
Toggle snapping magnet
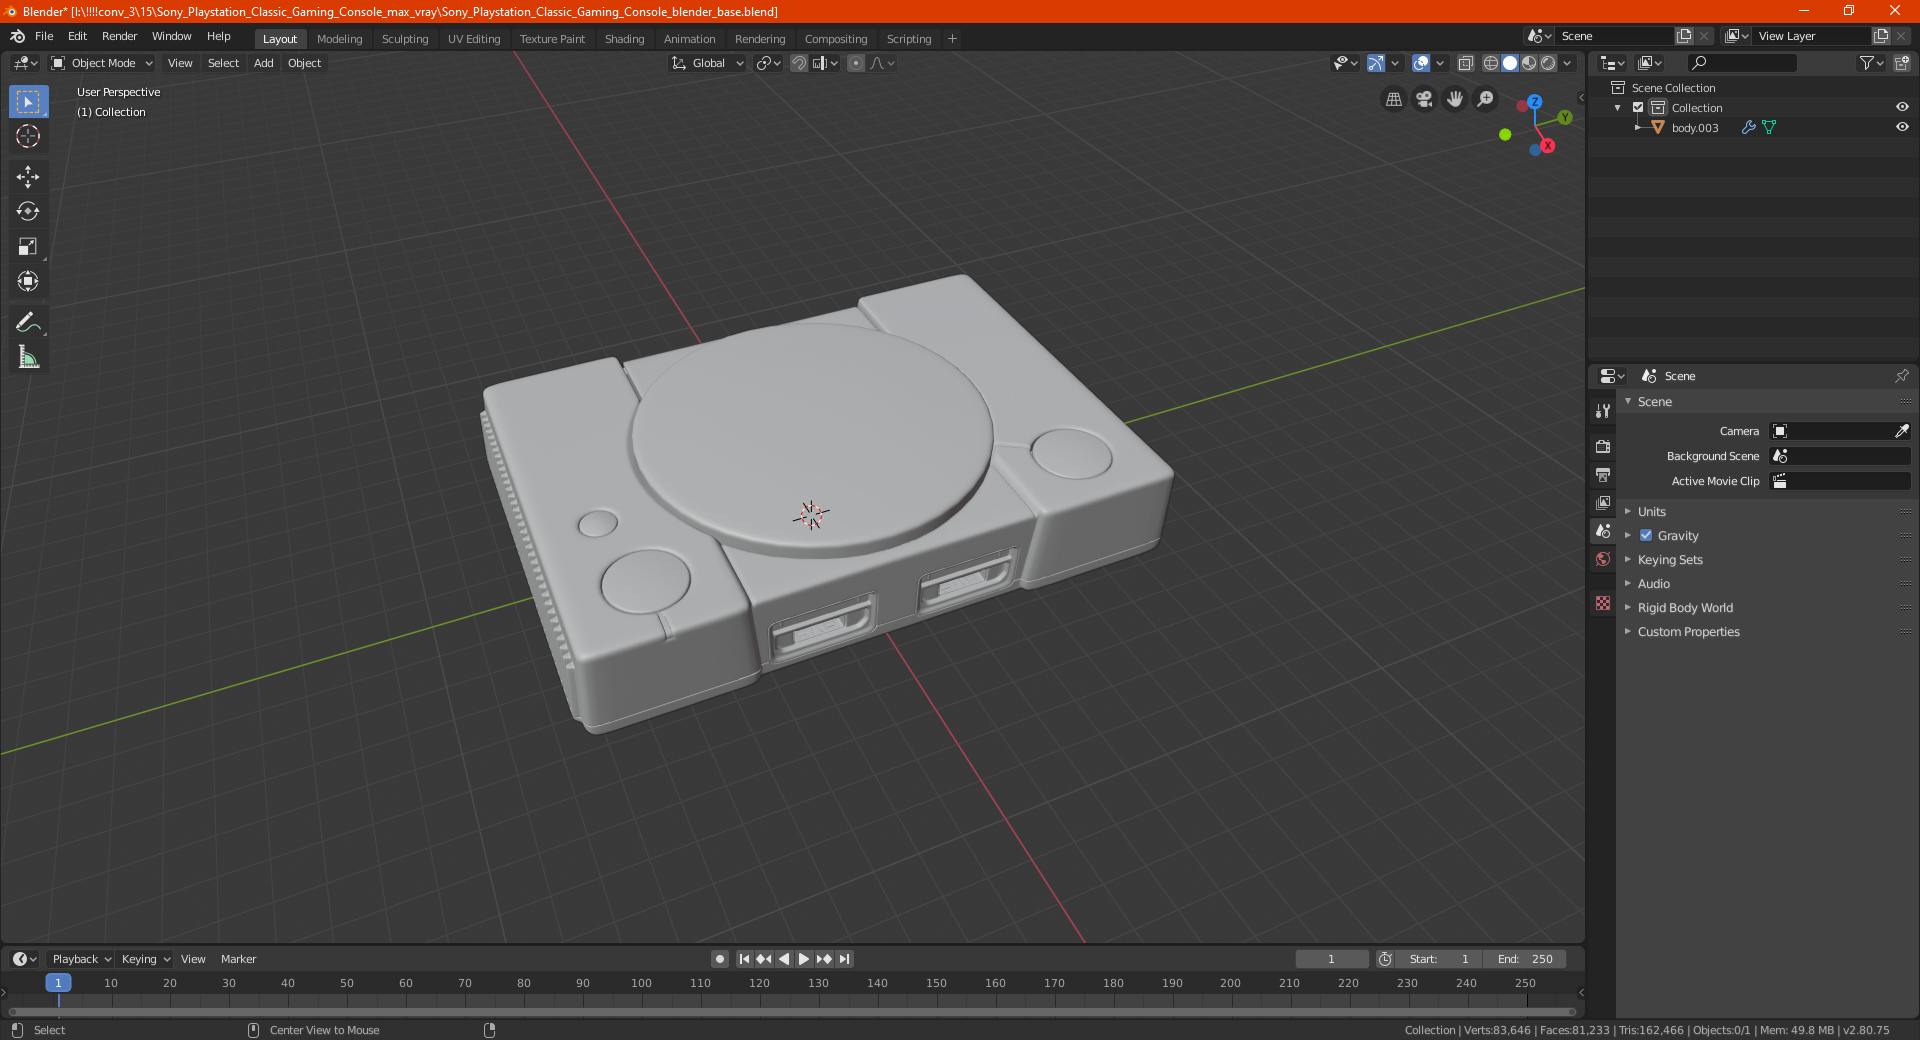799,63
